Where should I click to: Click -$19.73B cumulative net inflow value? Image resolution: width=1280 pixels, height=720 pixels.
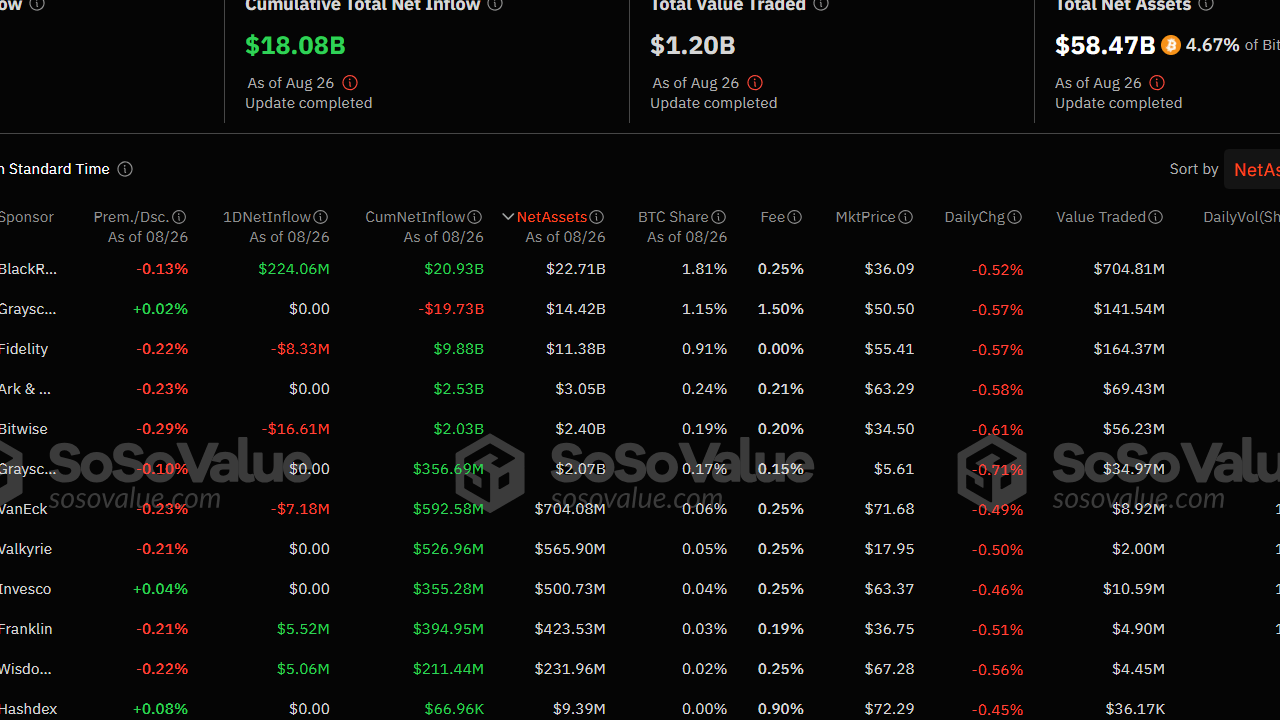pos(451,309)
